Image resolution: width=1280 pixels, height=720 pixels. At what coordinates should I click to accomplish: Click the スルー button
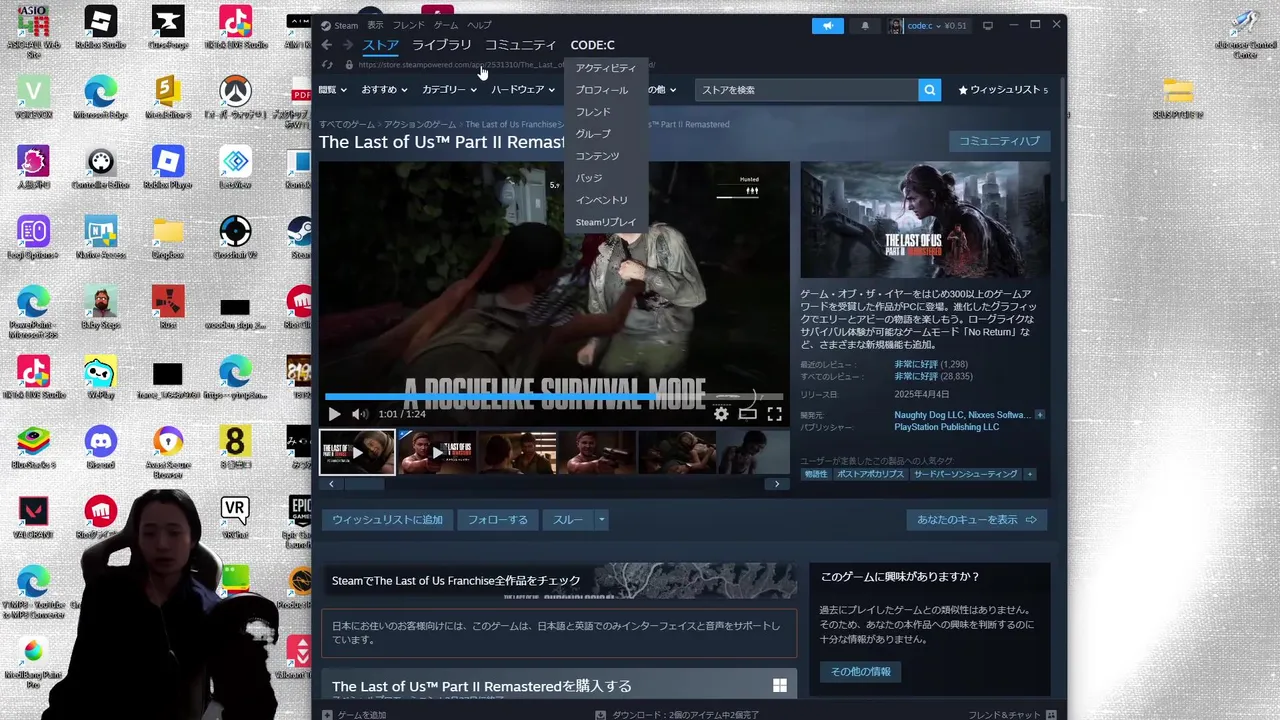tap(568, 520)
